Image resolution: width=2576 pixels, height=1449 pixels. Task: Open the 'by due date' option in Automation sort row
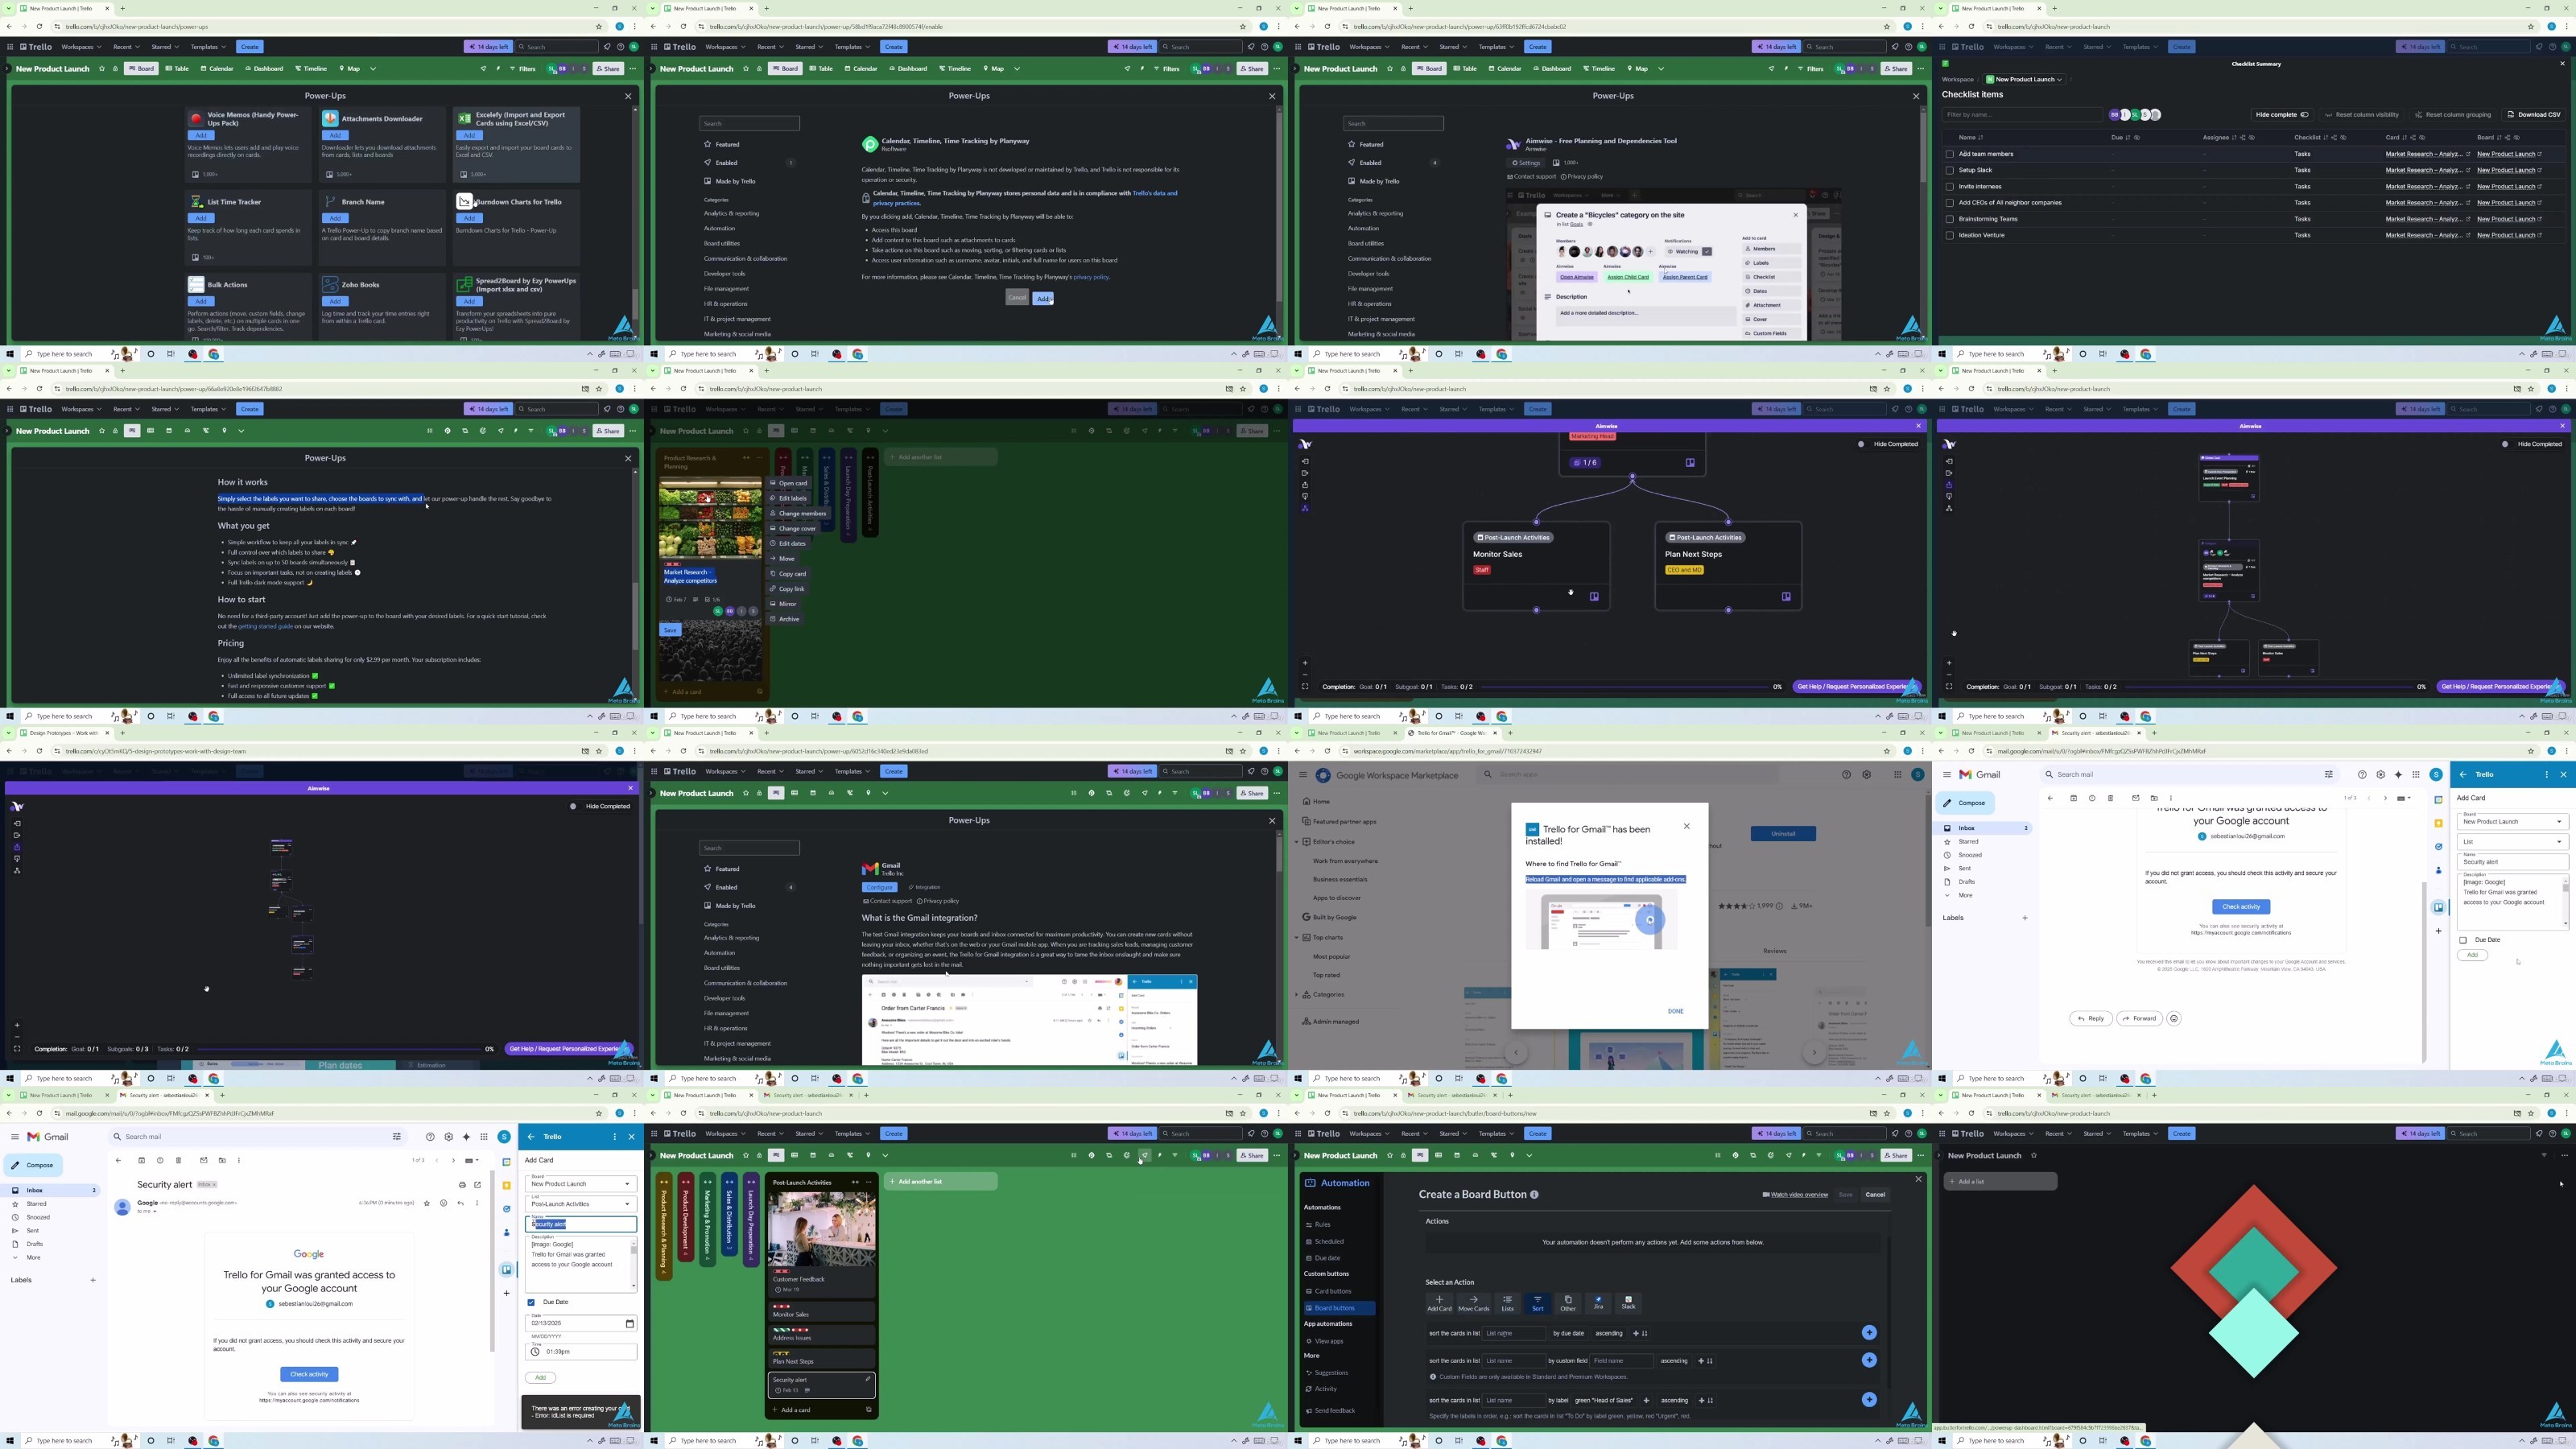pos(1567,1333)
